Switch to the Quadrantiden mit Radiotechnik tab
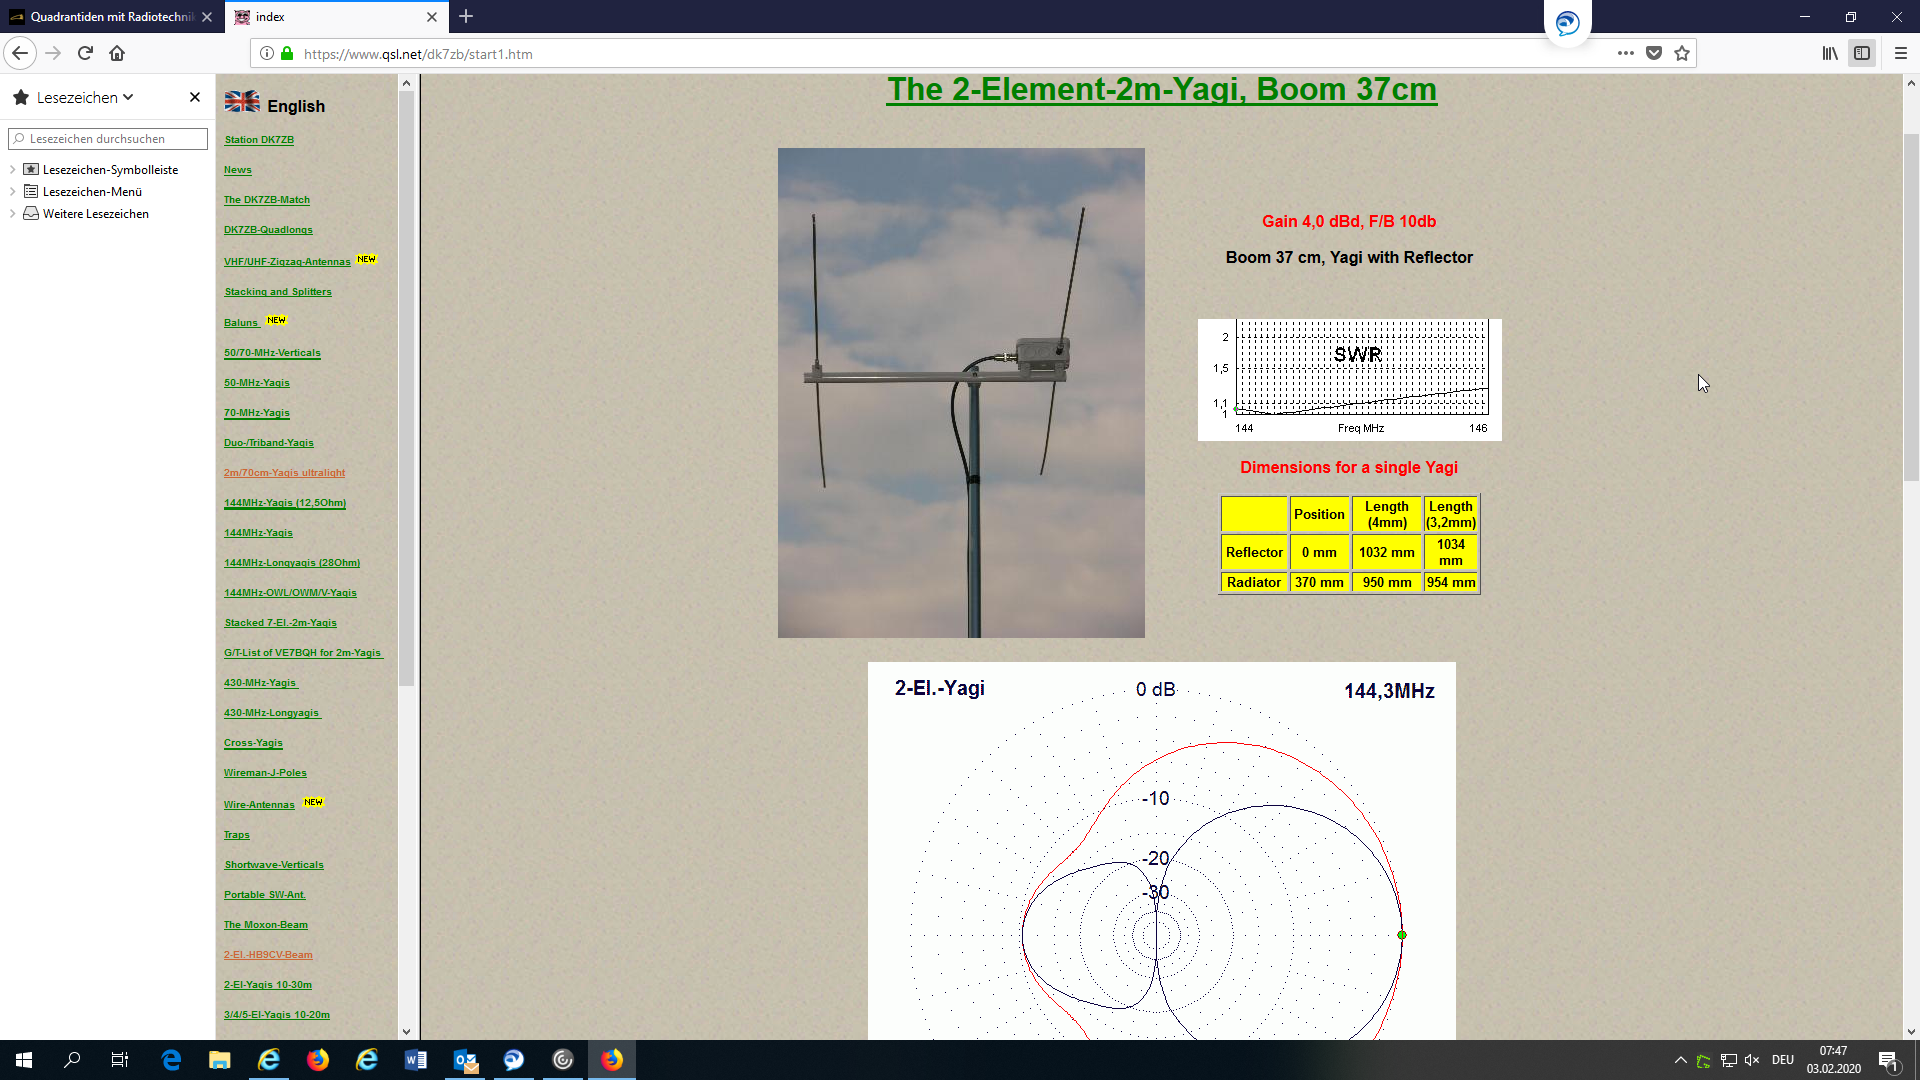1920x1080 pixels. [111, 17]
